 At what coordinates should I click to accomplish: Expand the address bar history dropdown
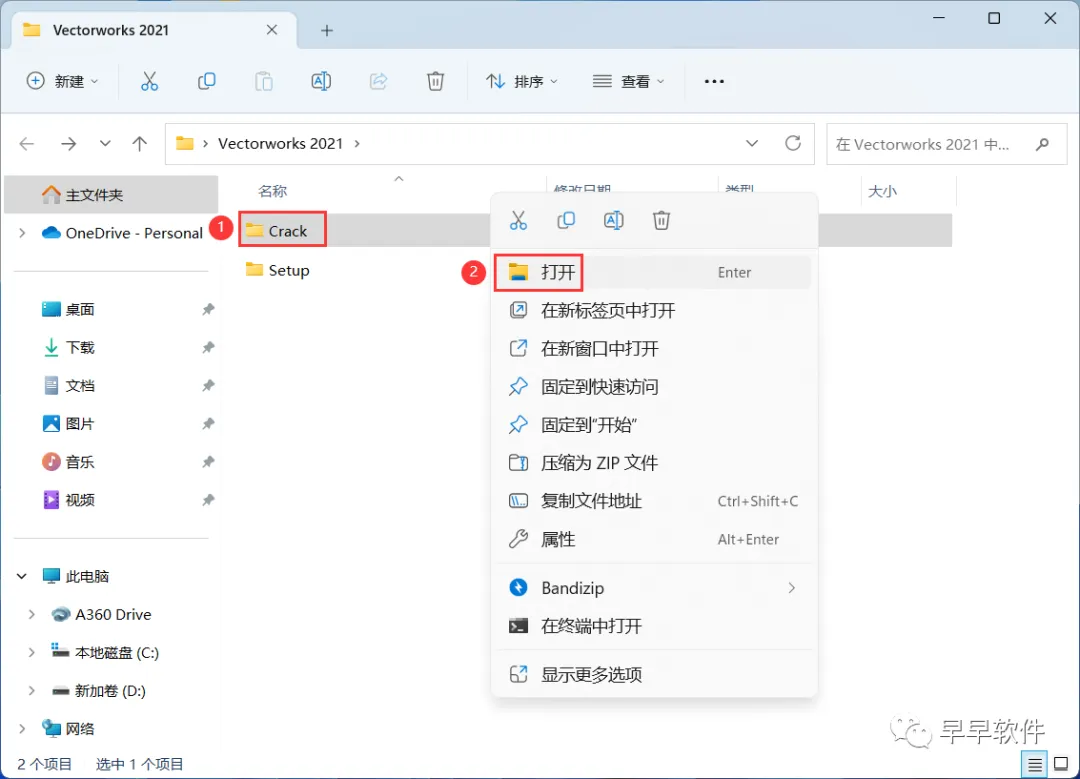[752, 143]
